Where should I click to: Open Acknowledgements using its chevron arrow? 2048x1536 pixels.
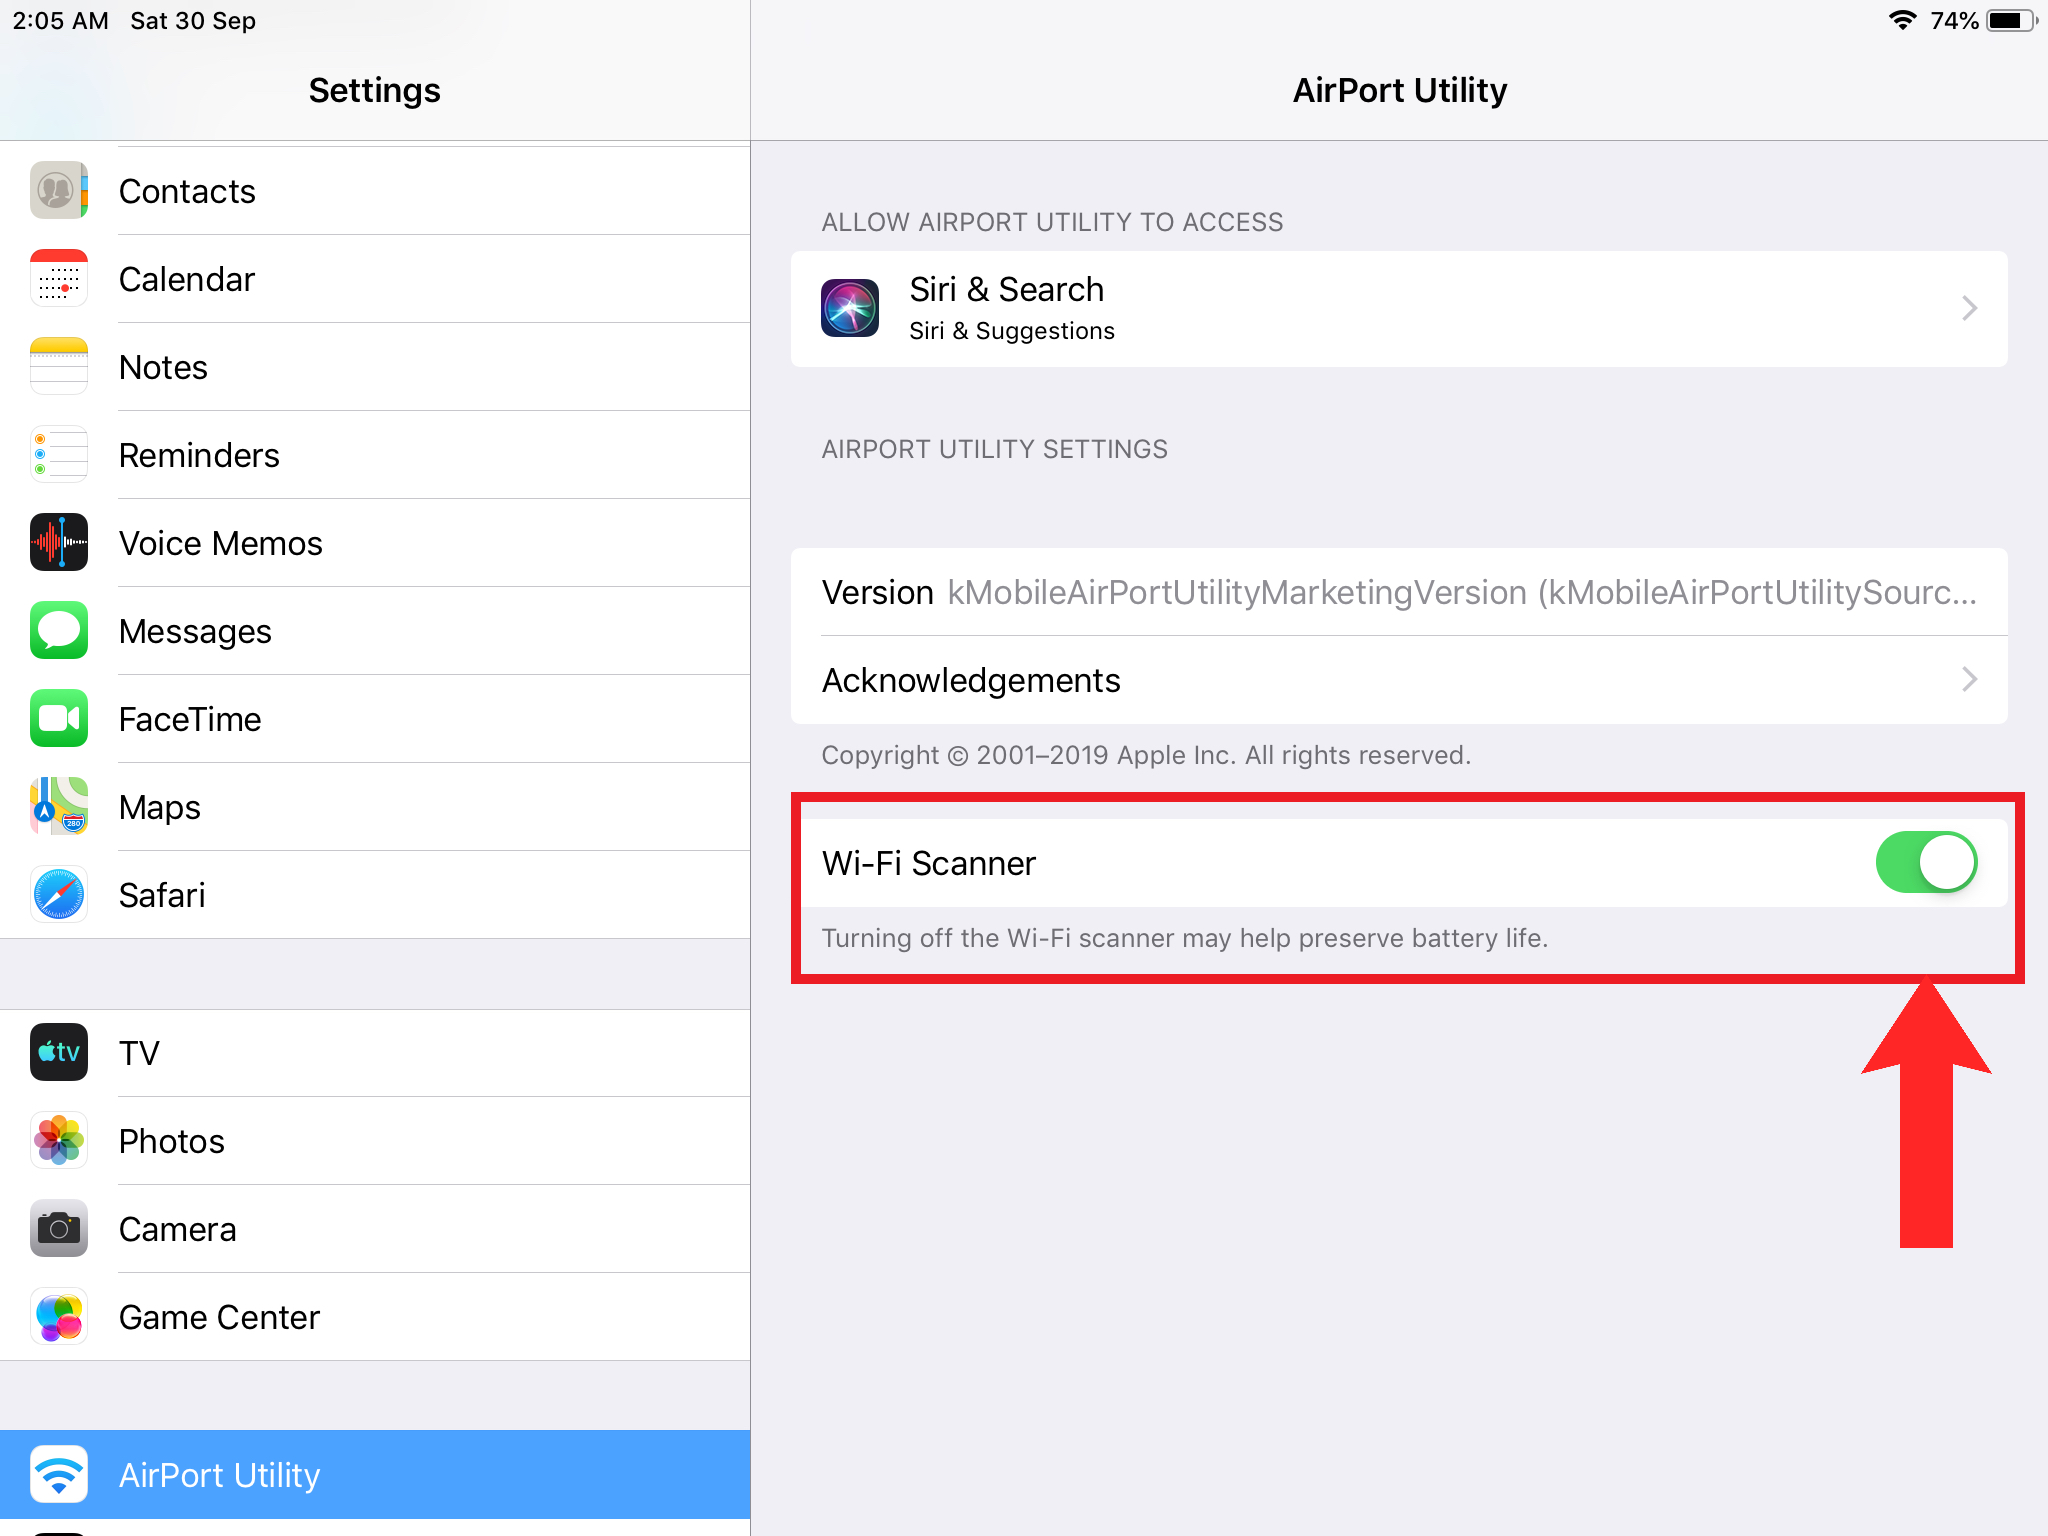1969,680
